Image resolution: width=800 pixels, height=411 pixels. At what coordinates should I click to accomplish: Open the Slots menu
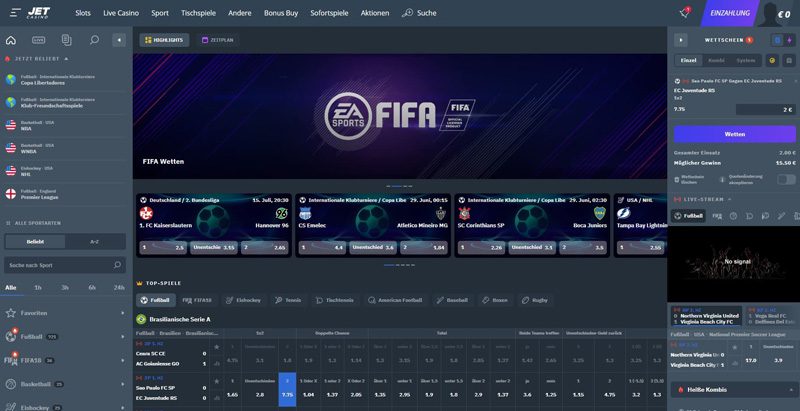[x=83, y=13]
